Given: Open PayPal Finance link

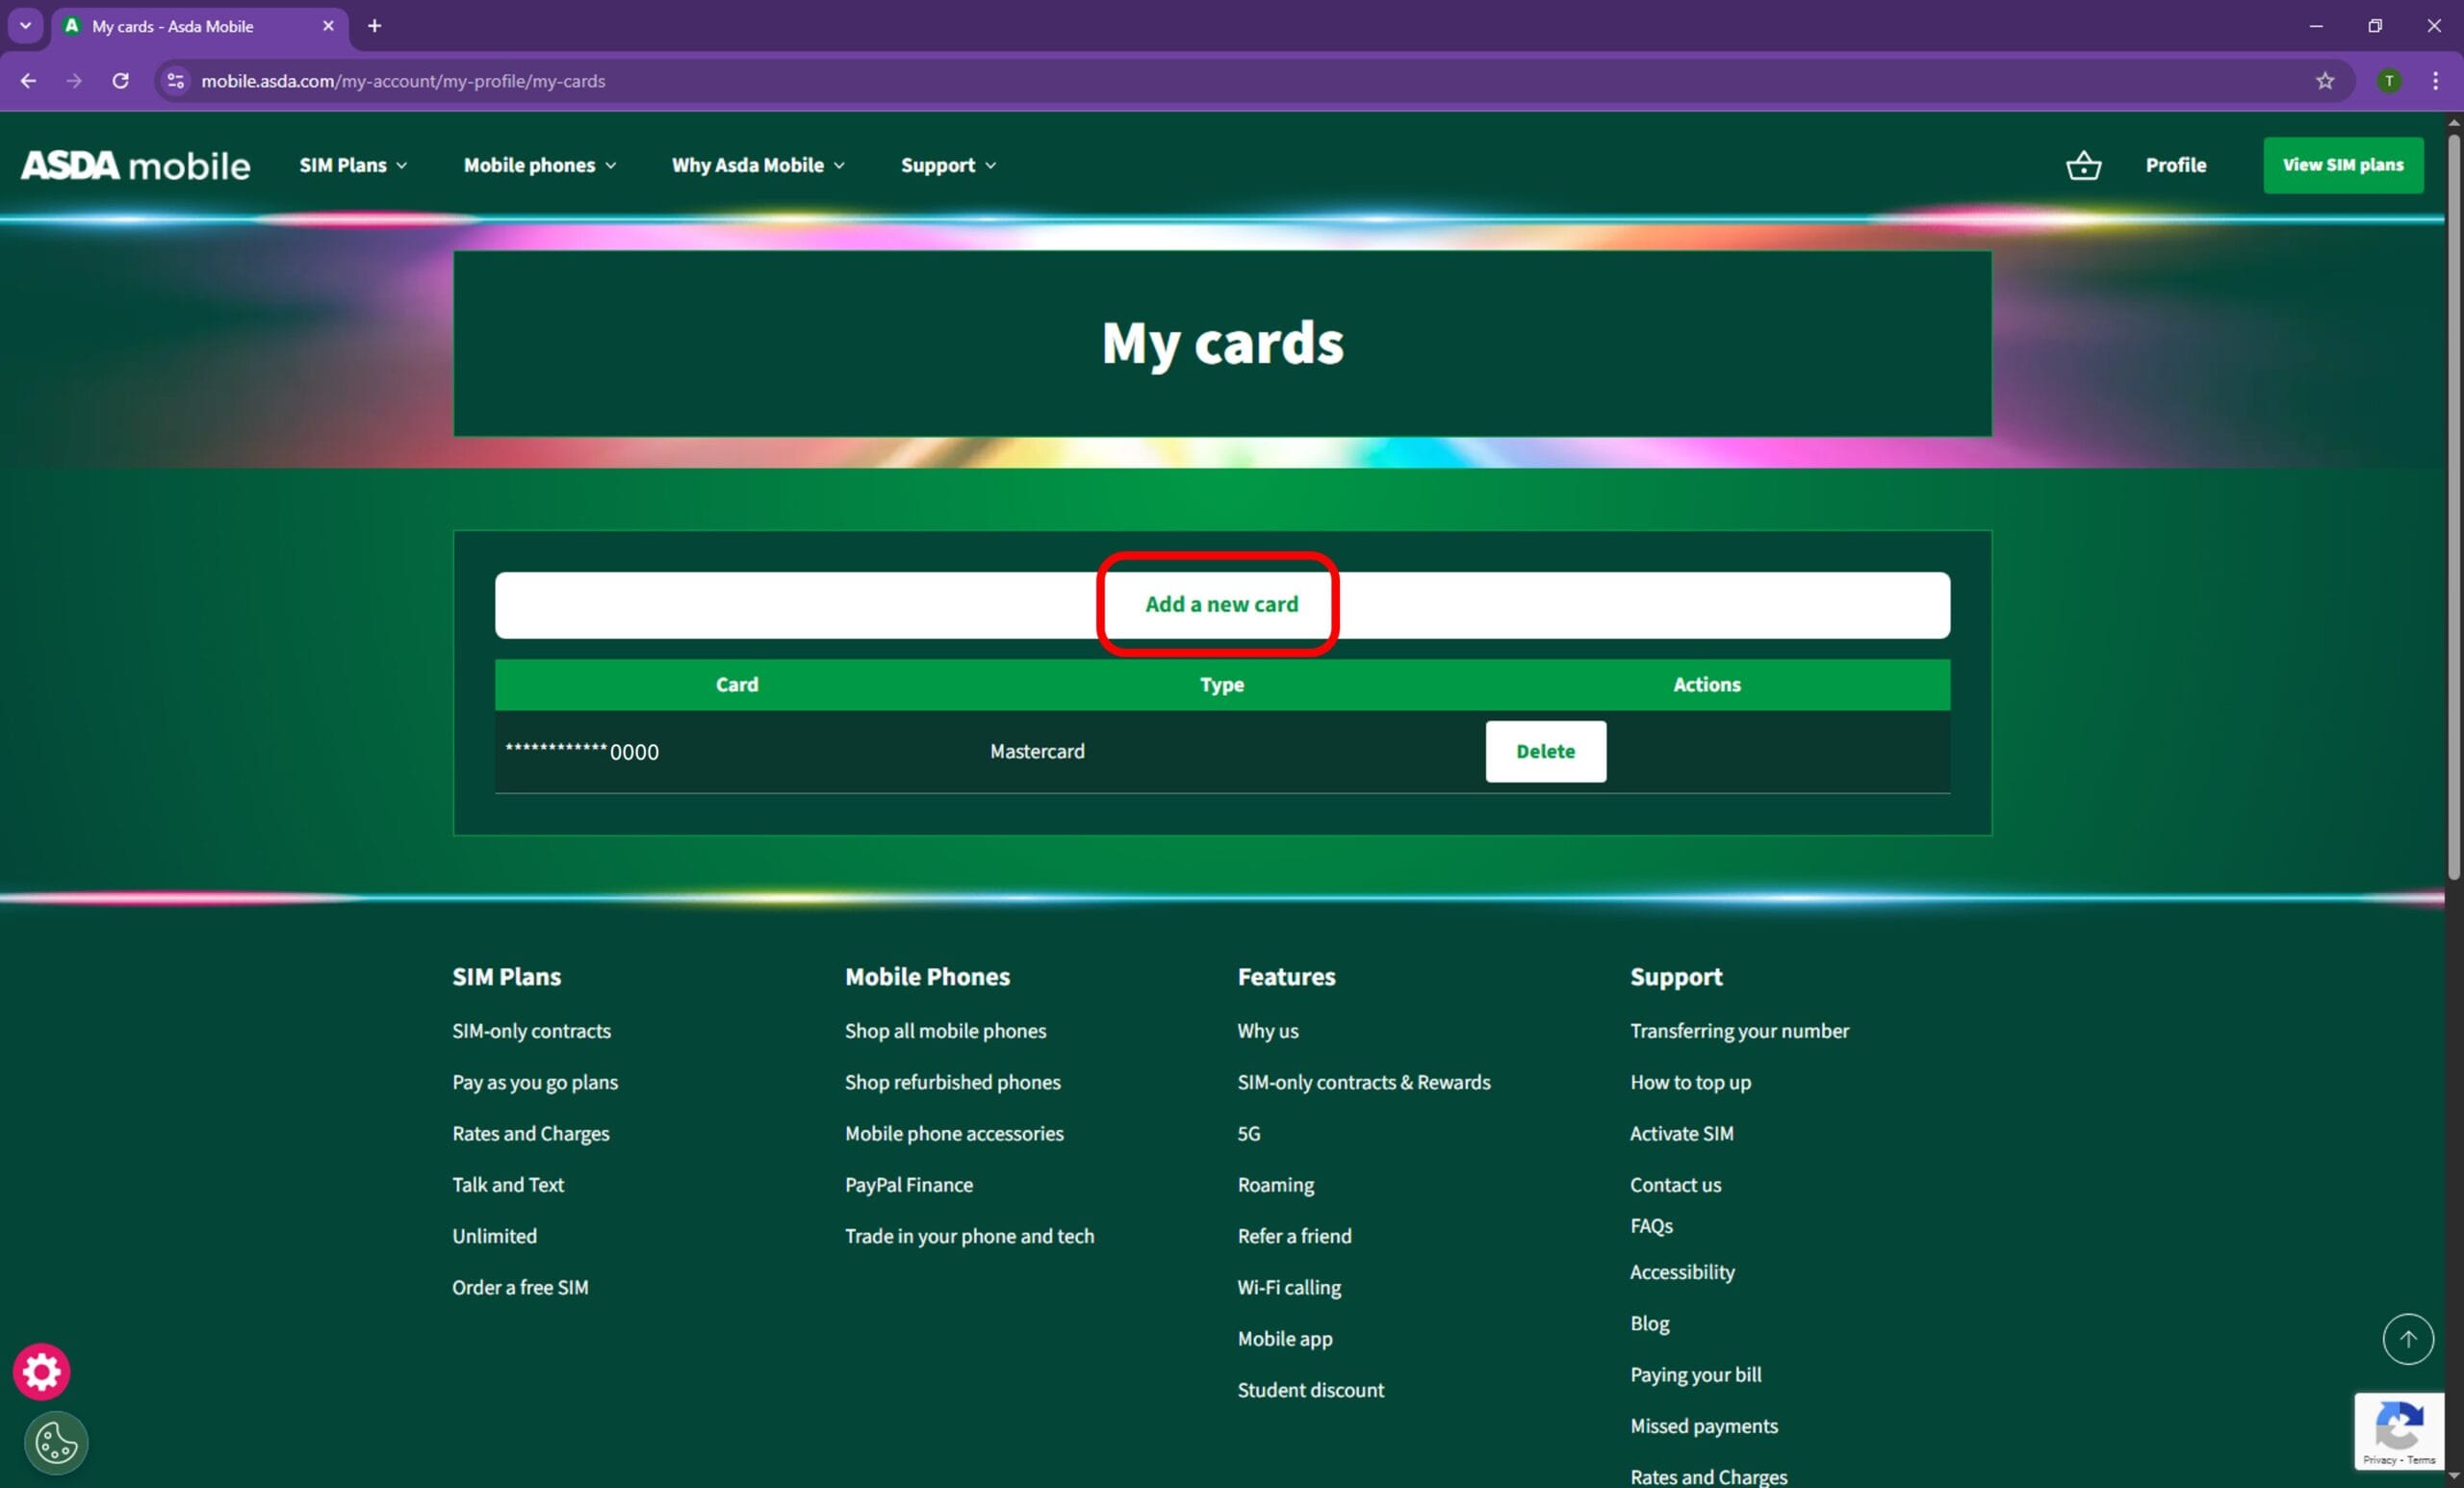Looking at the screenshot, I should click(x=908, y=1185).
